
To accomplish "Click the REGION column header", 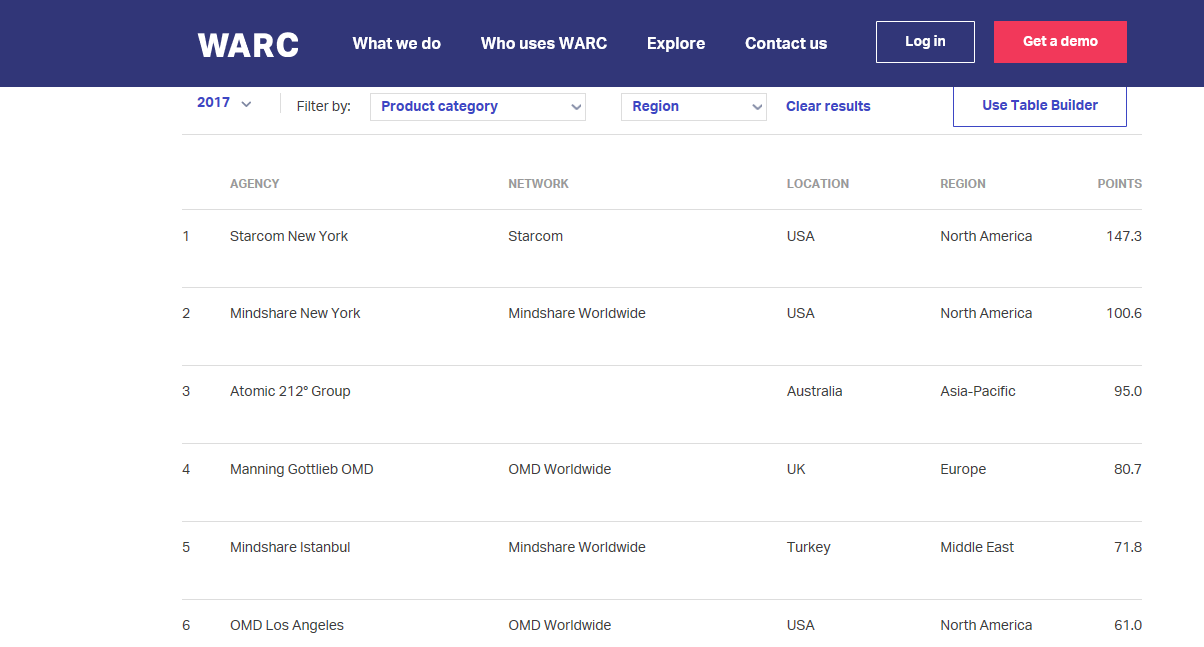I will (x=963, y=184).
